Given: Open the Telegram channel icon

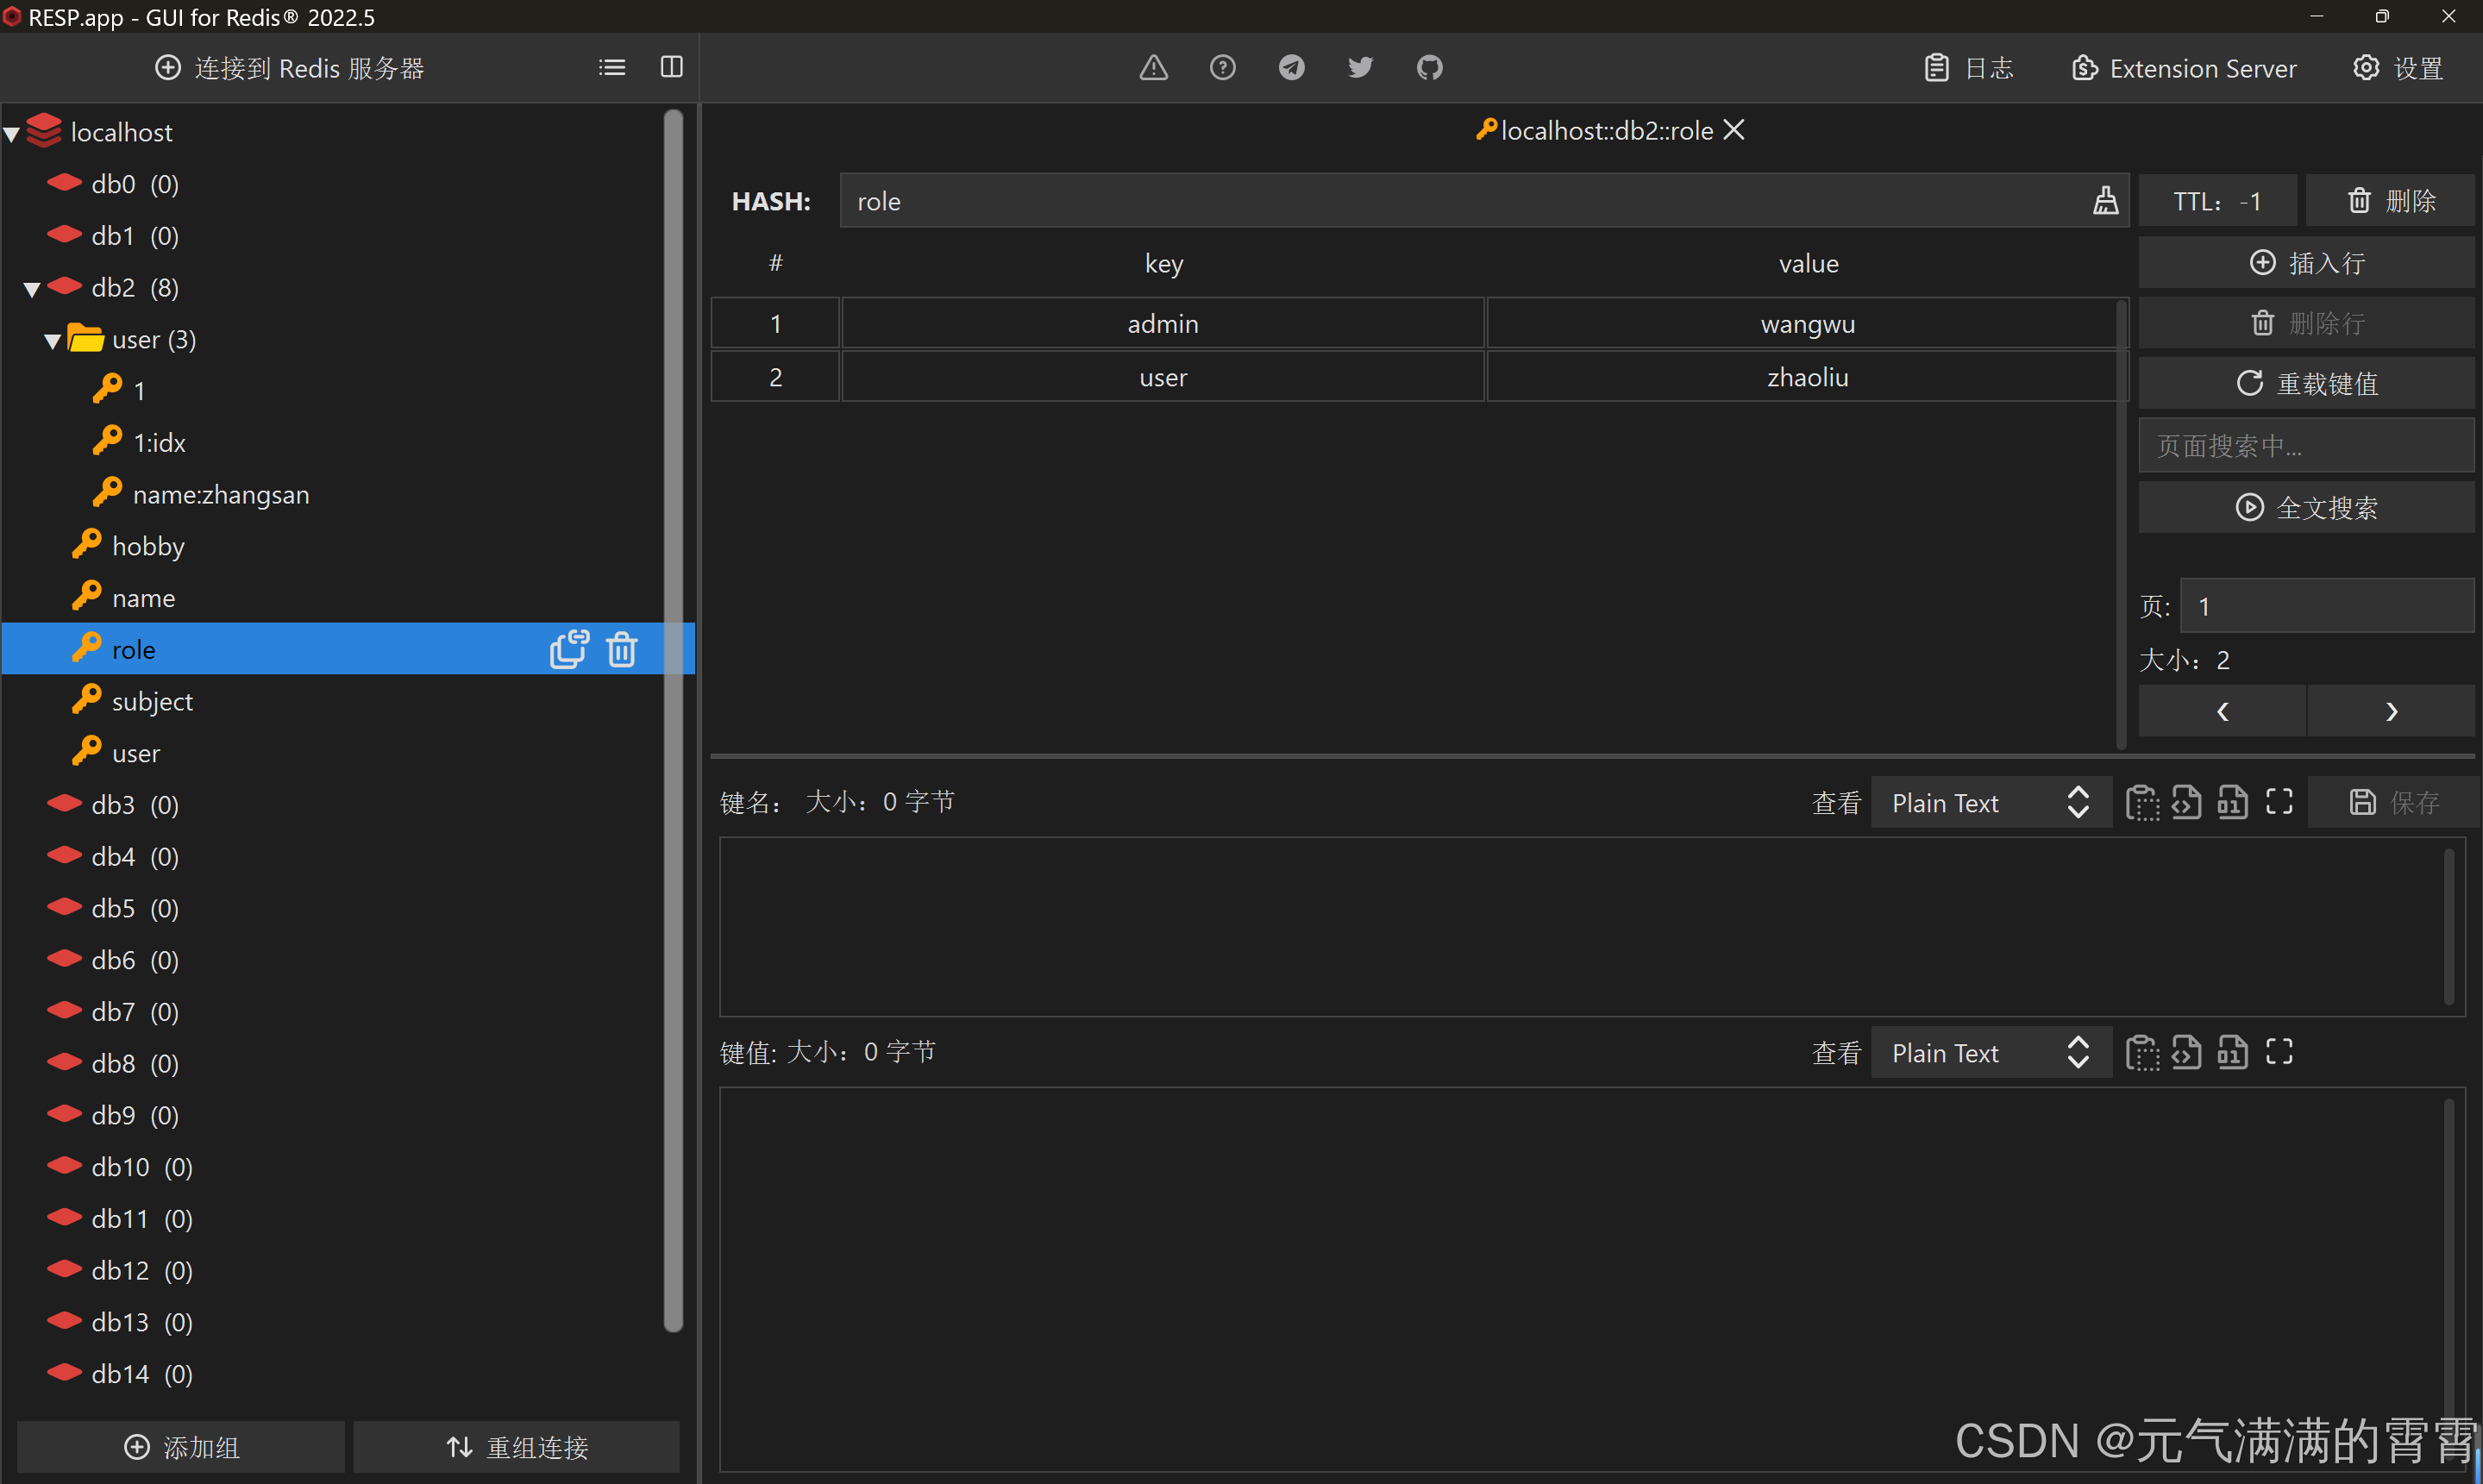Looking at the screenshot, I should 1291,68.
